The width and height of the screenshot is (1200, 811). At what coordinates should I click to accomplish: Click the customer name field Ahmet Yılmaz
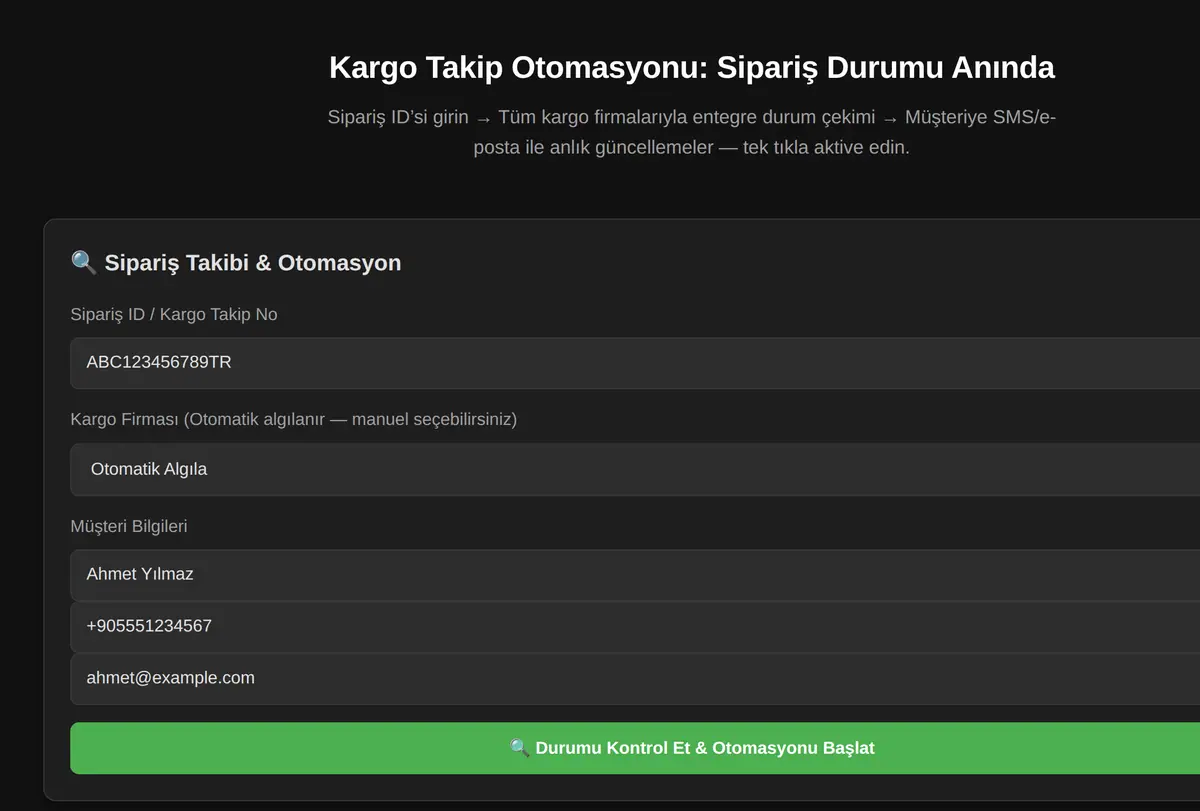click(635, 575)
